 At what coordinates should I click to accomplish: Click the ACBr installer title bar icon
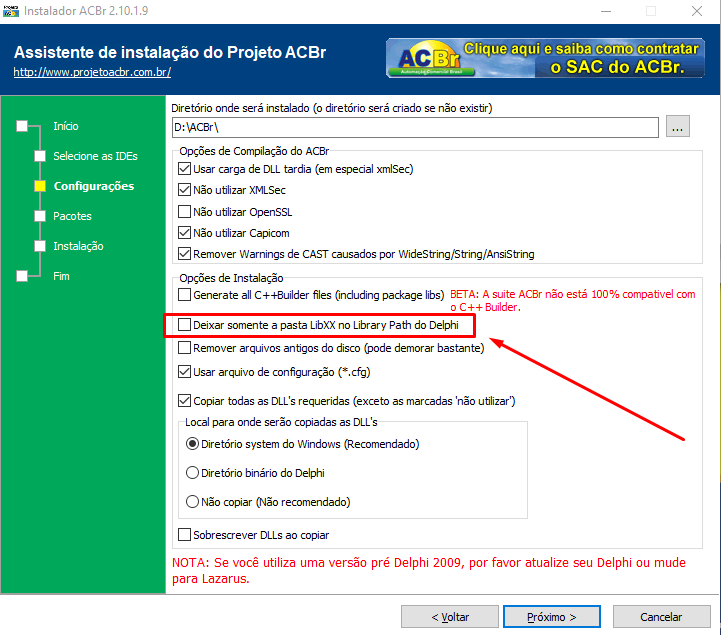tap(11, 11)
